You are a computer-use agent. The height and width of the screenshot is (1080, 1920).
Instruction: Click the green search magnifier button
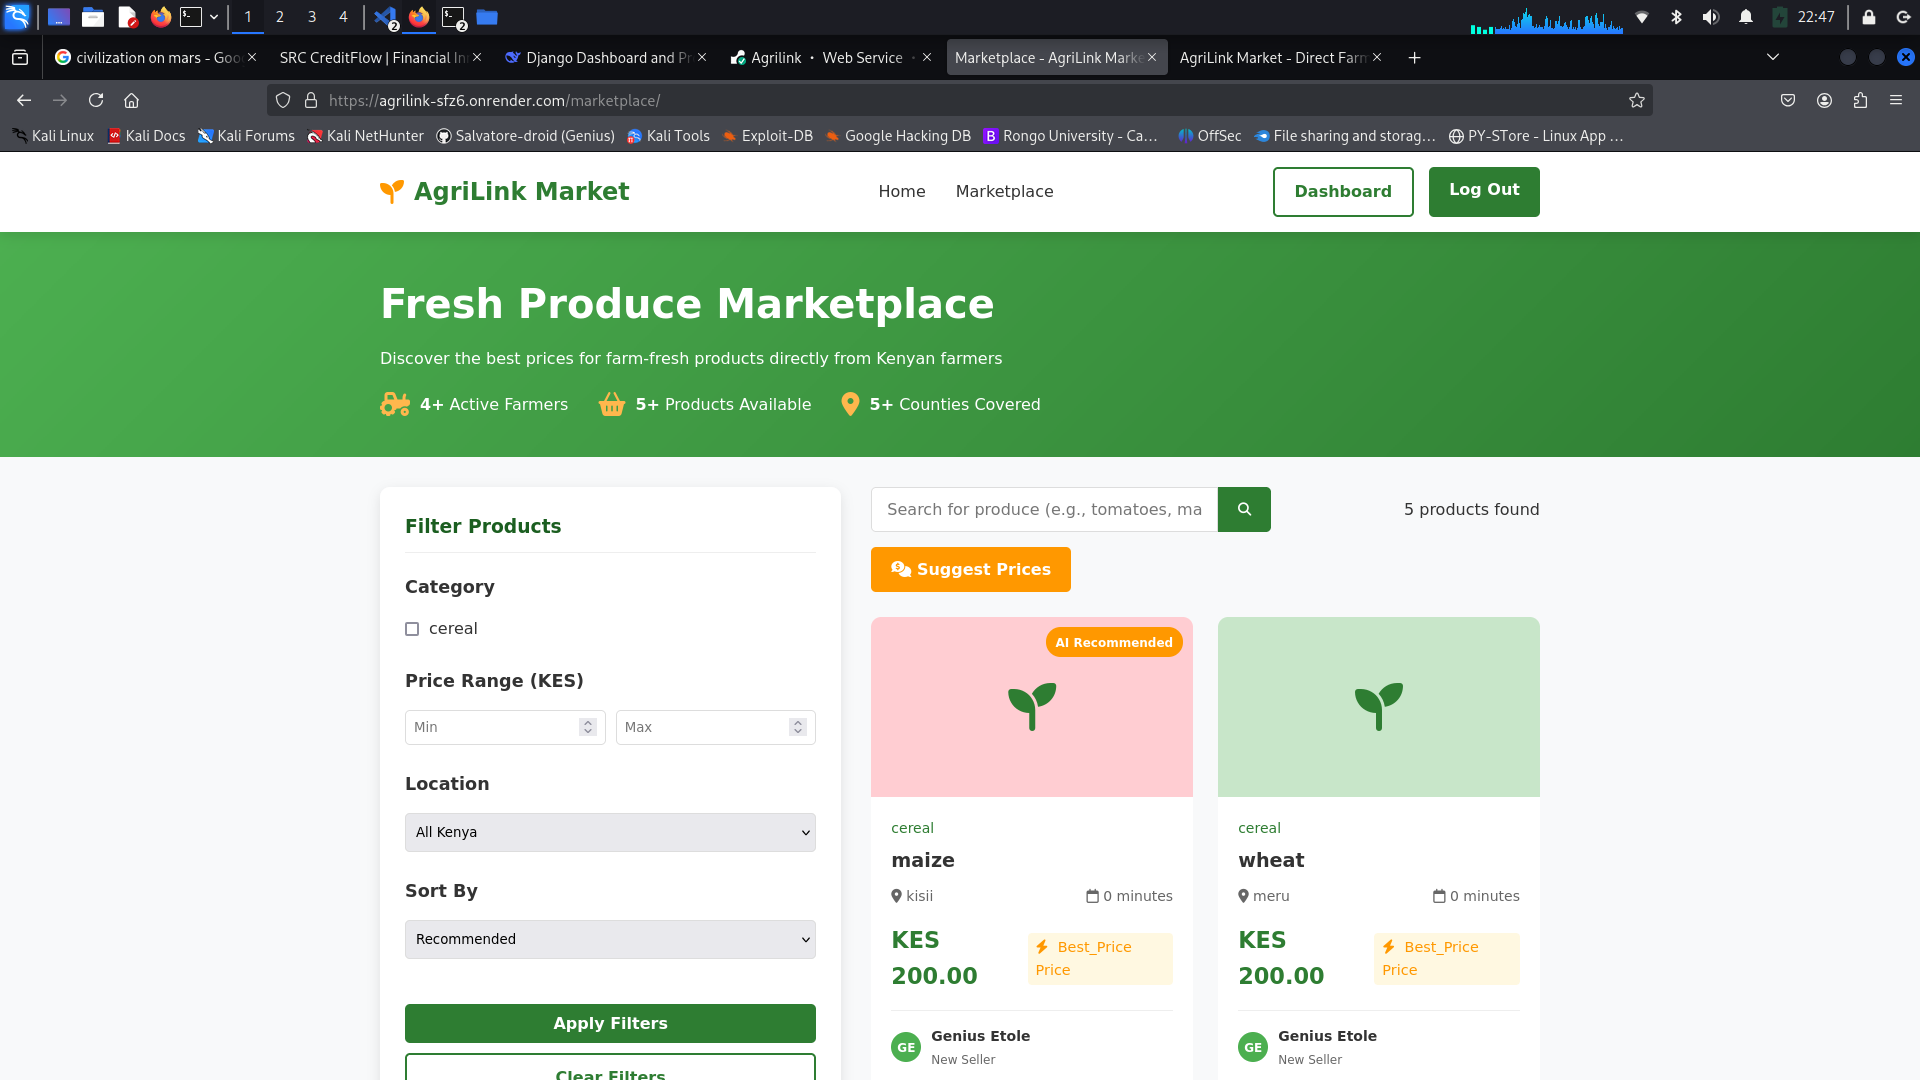click(x=1244, y=509)
